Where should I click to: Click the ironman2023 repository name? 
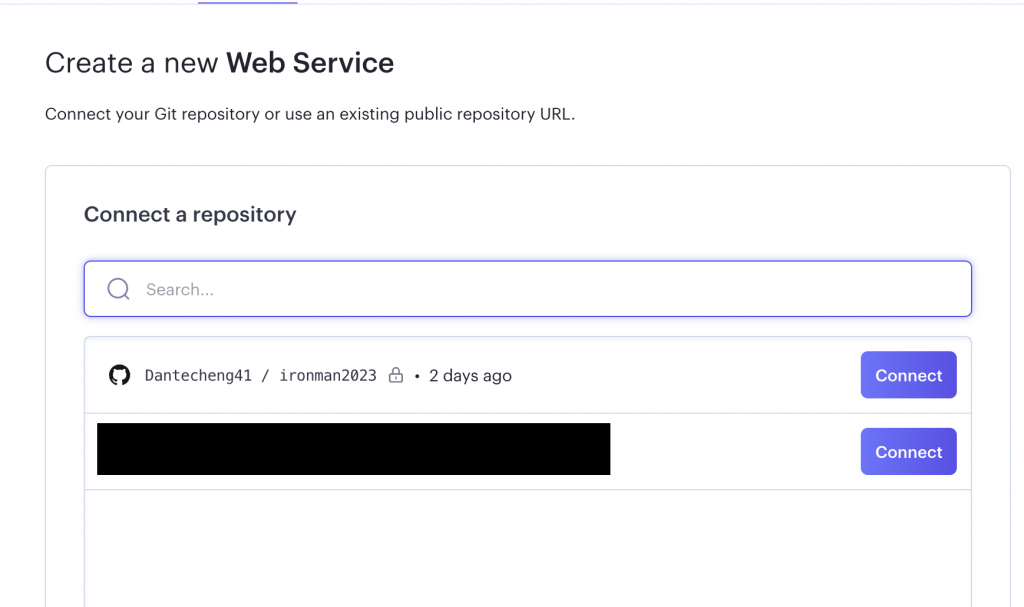coord(328,376)
